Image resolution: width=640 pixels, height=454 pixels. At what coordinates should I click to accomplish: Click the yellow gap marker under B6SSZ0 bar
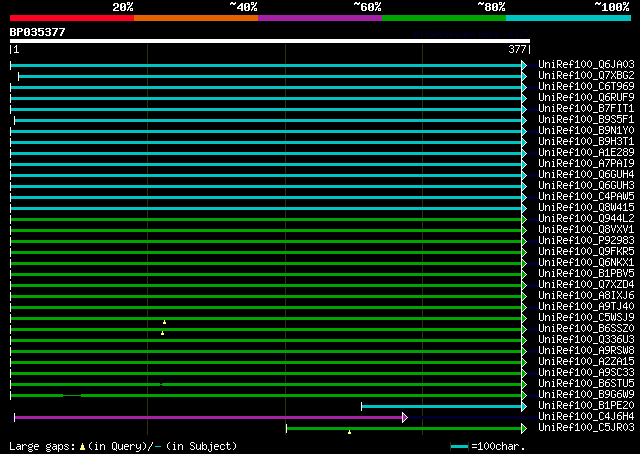click(162, 333)
